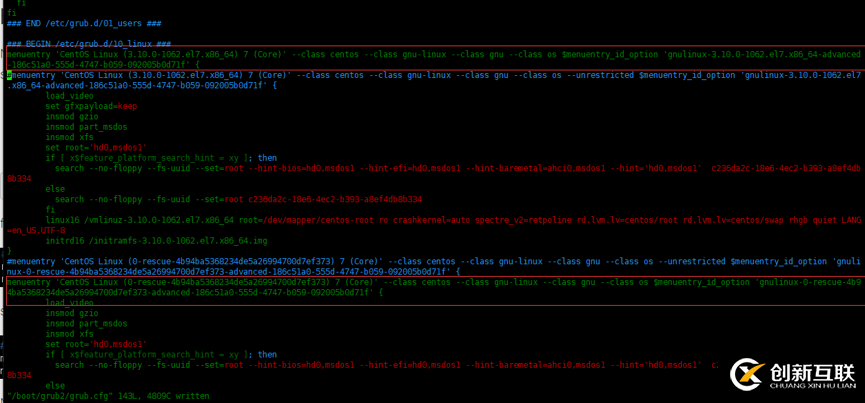Click 'insmod gzio' directly below set gfxpayload=keep
This screenshot has height=403, width=865.
tap(71, 116)
